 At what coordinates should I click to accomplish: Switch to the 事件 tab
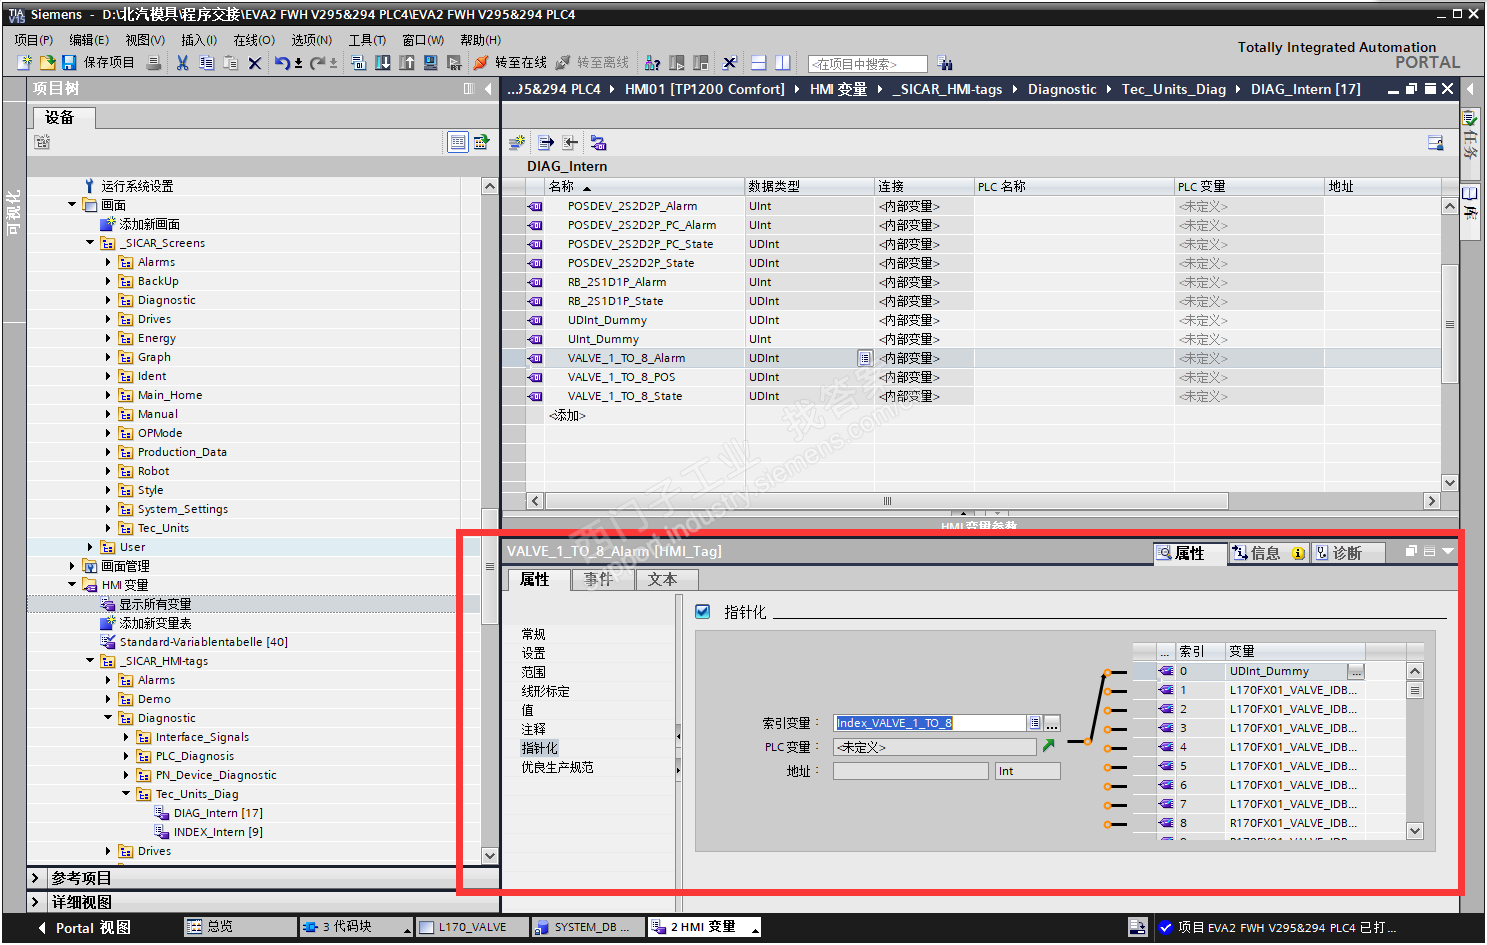tap(599, 580)
